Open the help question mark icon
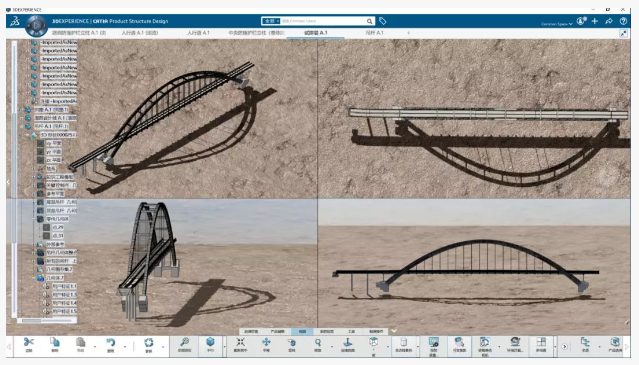 point(623,21)
